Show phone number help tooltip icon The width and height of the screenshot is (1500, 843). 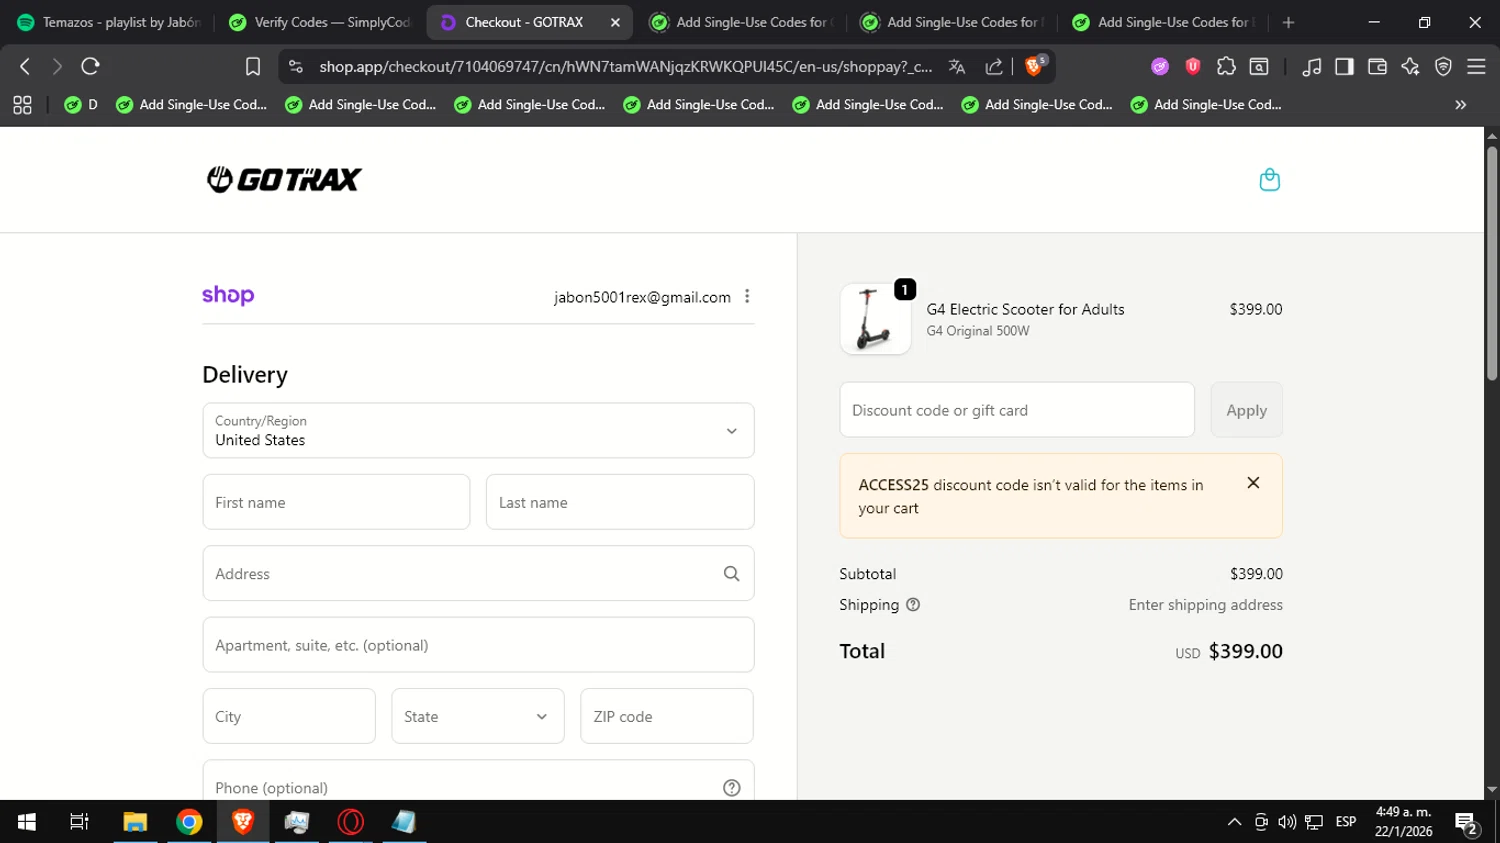pyautogui.click(x=731, y=788)
